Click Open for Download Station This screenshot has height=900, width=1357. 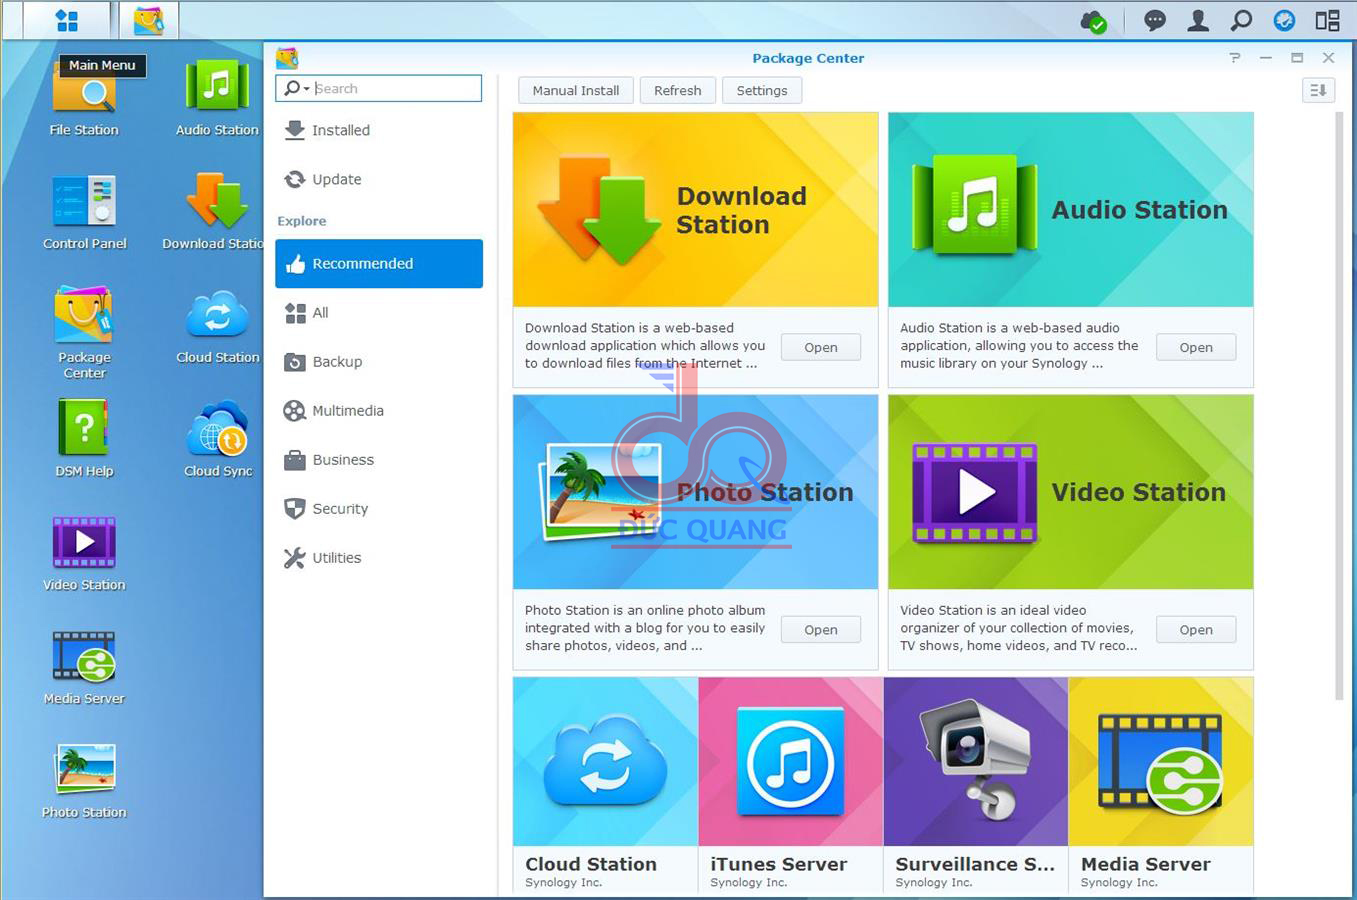[x=821, y=347]
